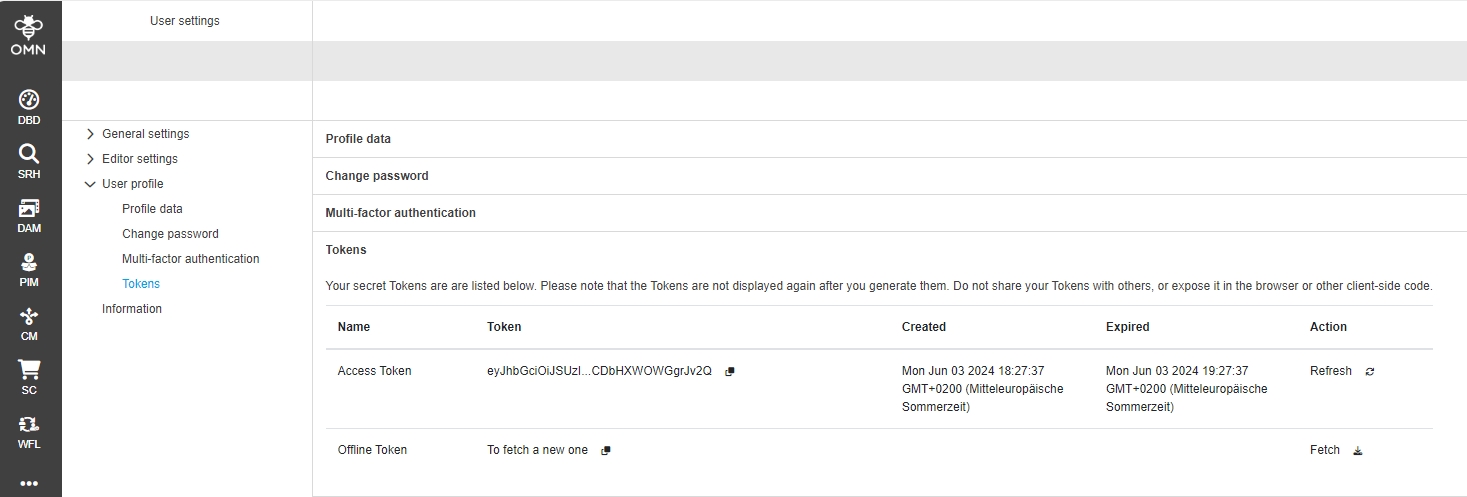Open the Information tree item
This screenshot has height=497, width=1467.
132,309
